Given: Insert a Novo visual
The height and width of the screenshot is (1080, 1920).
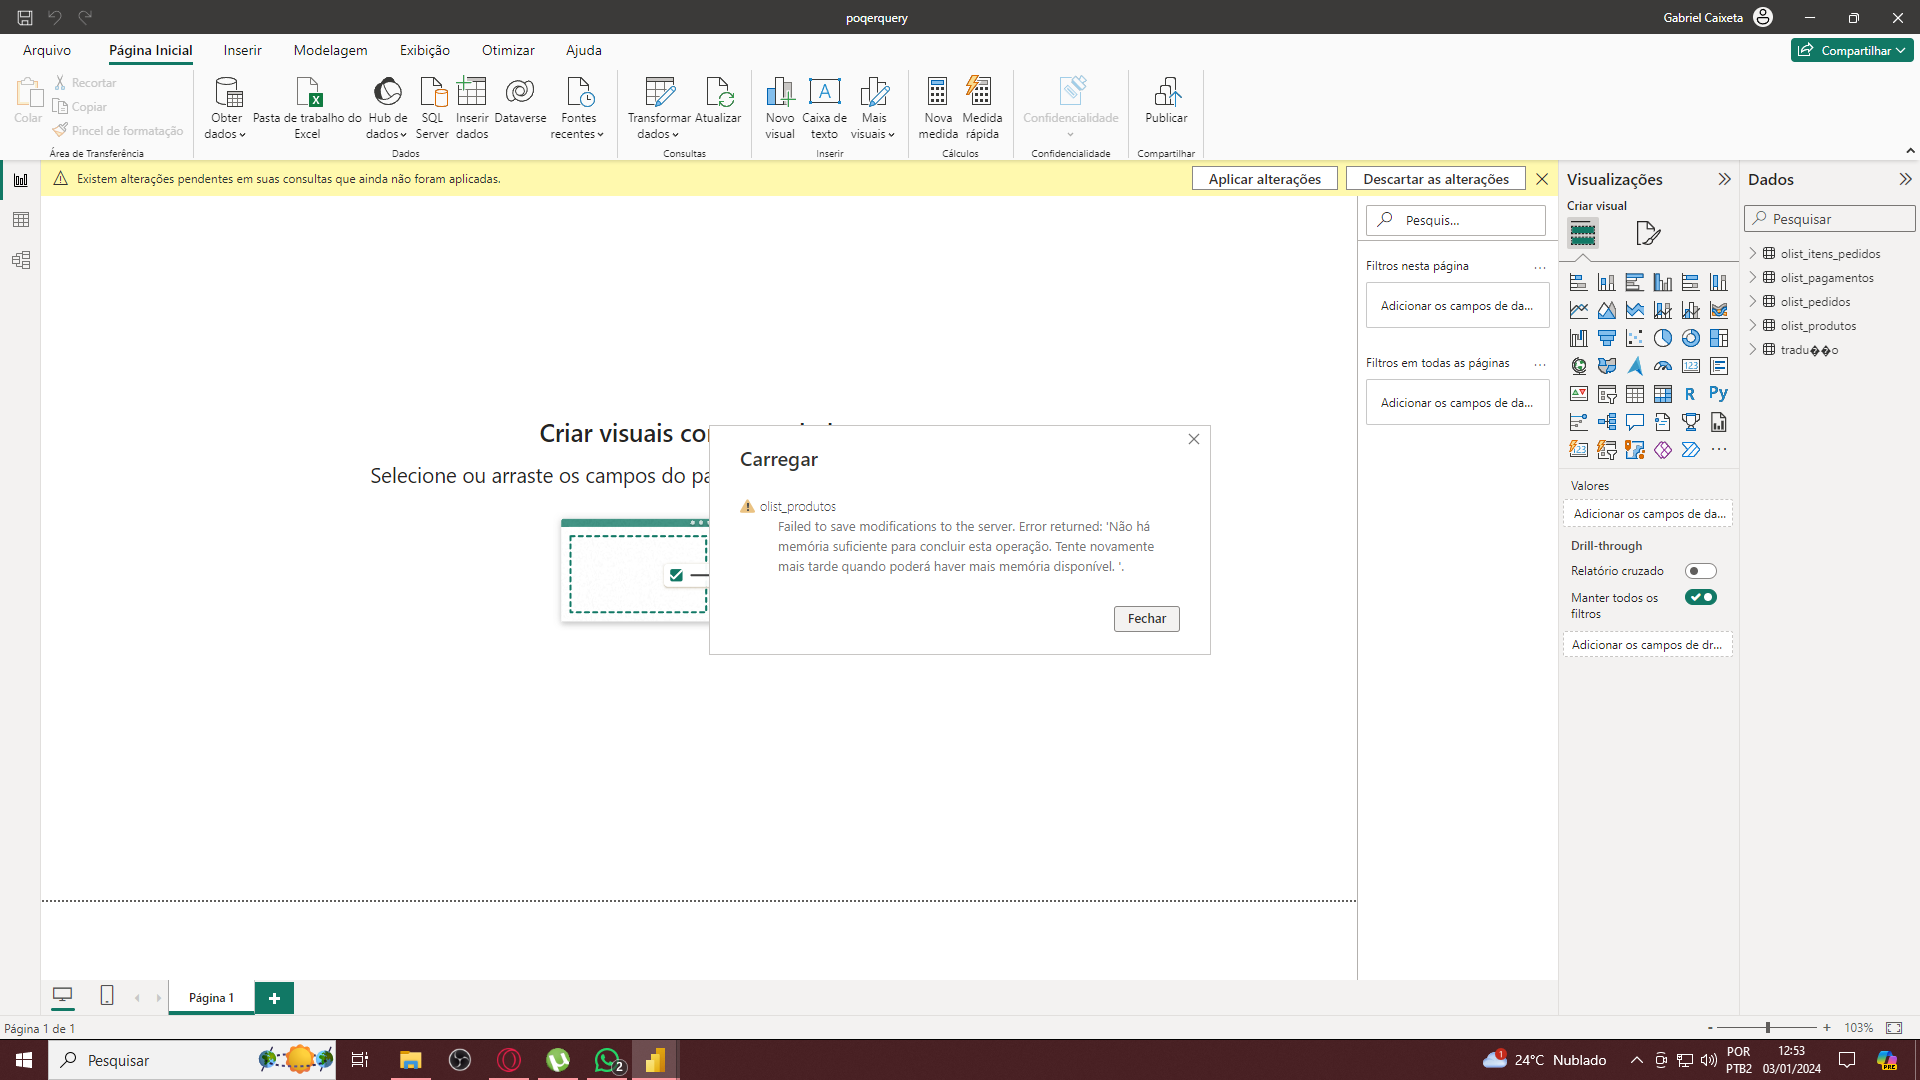Looking at the screenshot, I should (x=780, y=107).
